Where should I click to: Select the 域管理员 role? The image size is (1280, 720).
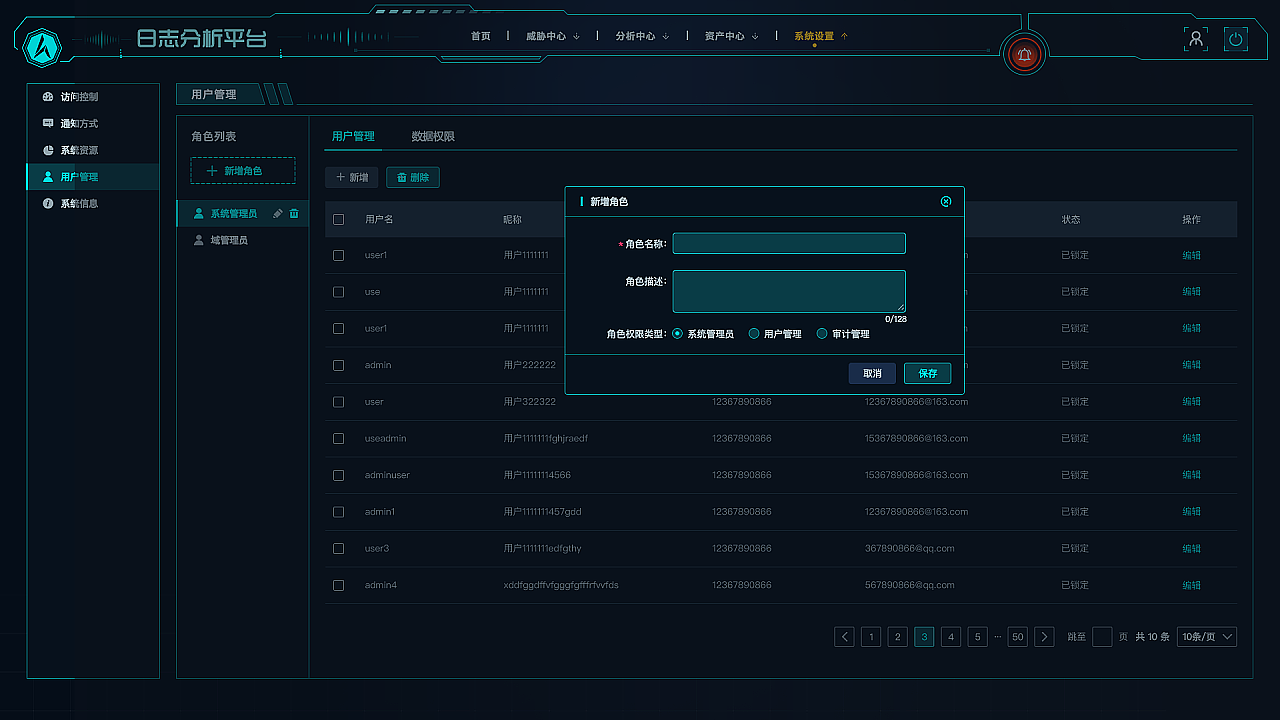(x=229, y=240)
